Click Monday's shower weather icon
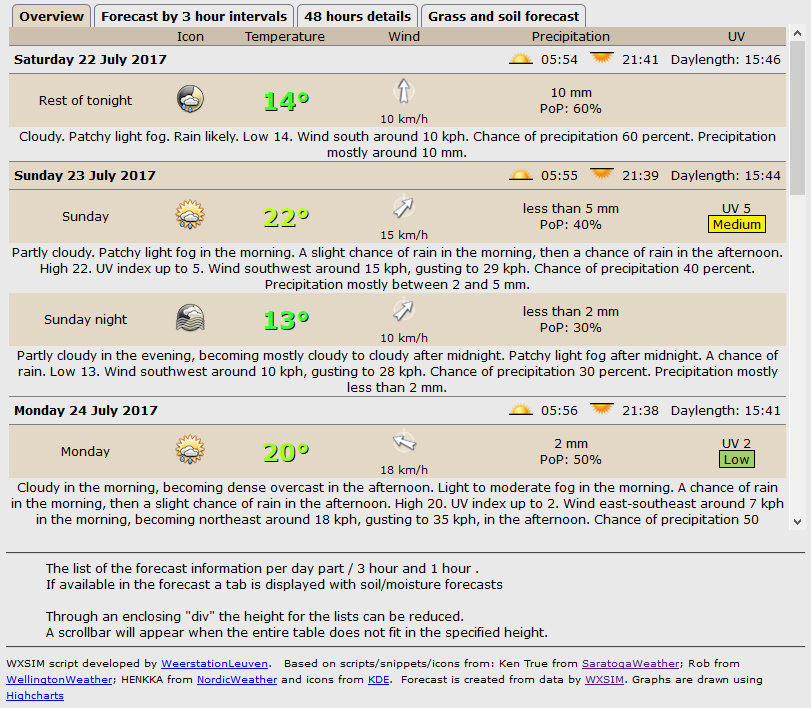 click(190, 450)
